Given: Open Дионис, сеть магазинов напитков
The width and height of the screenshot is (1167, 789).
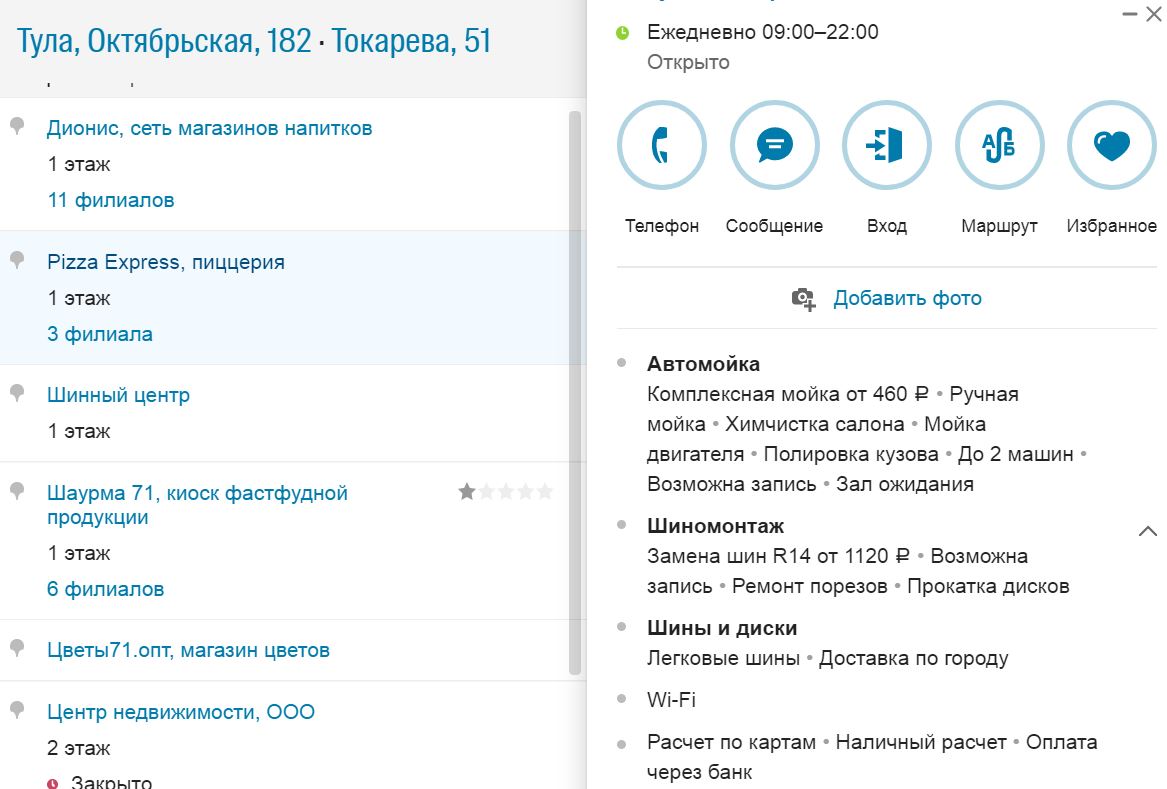Looking at the screenshot, I should 209,128.
